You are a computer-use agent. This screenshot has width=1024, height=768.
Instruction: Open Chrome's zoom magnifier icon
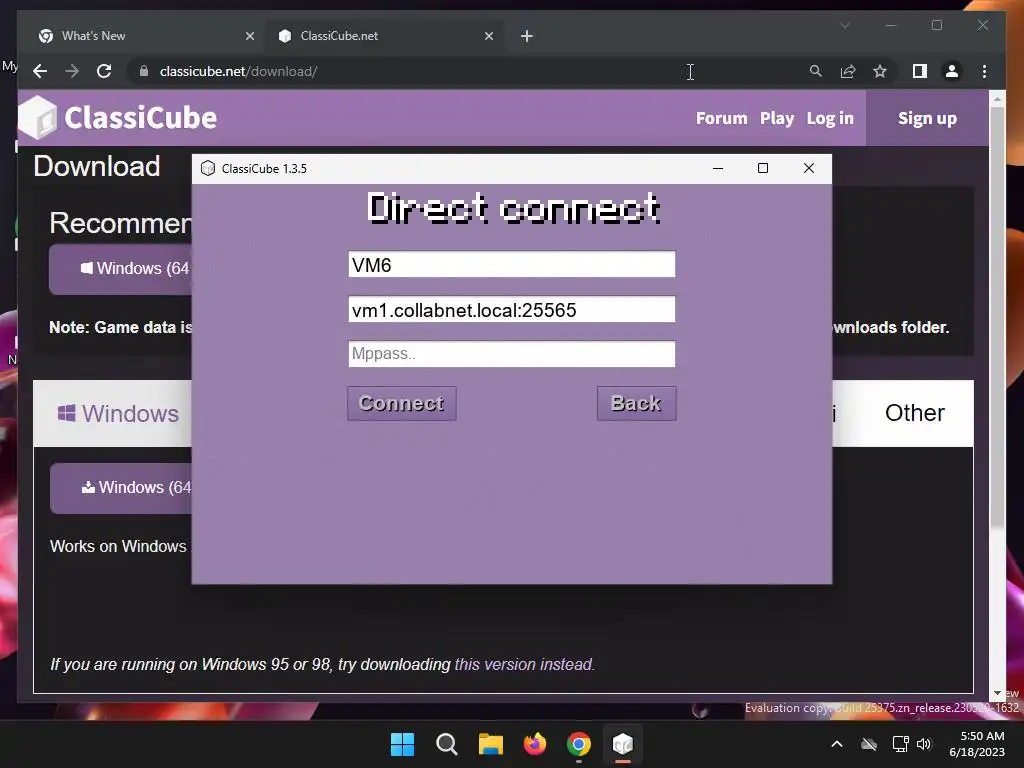816,71
